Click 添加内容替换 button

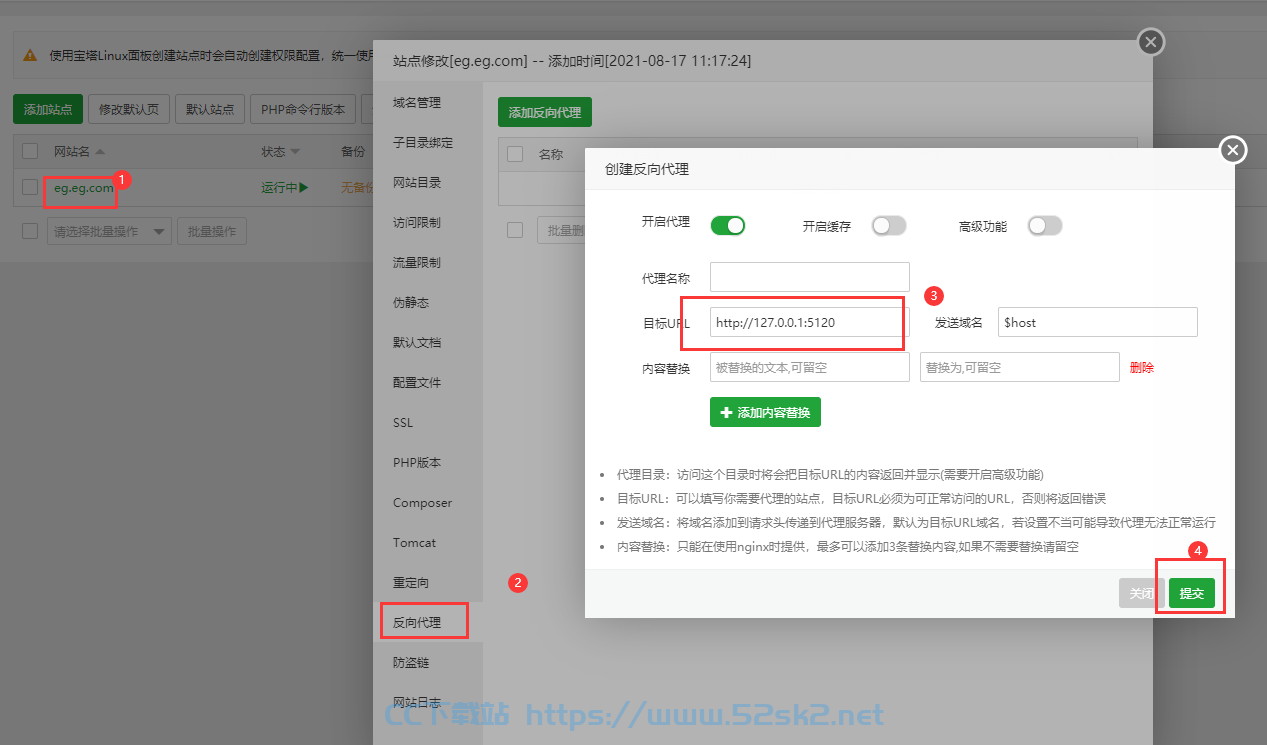click(765, 412)
